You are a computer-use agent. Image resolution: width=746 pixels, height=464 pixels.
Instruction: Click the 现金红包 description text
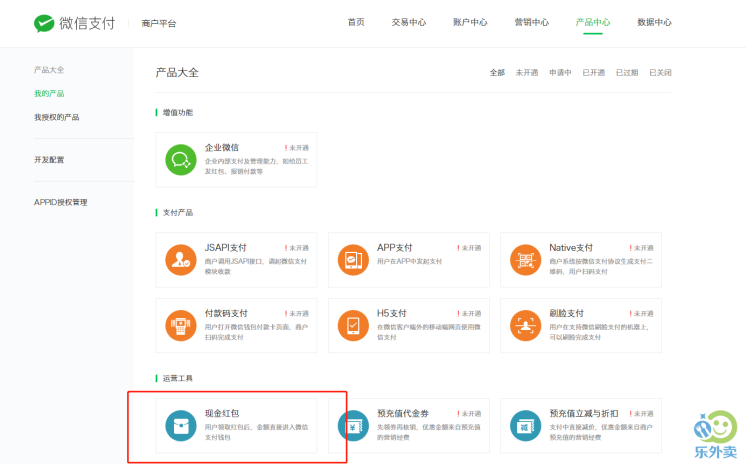256,432
